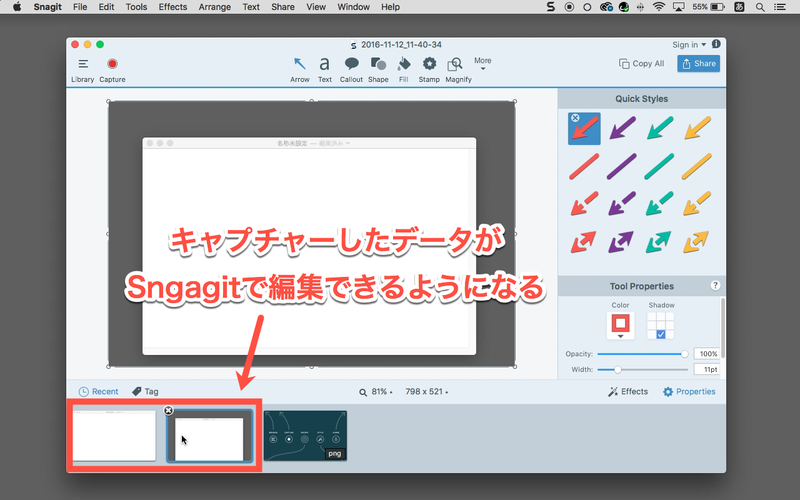Select the Magnify tool
The width and height of the screenshot is (800, 500).
click(x=458, y=69)
